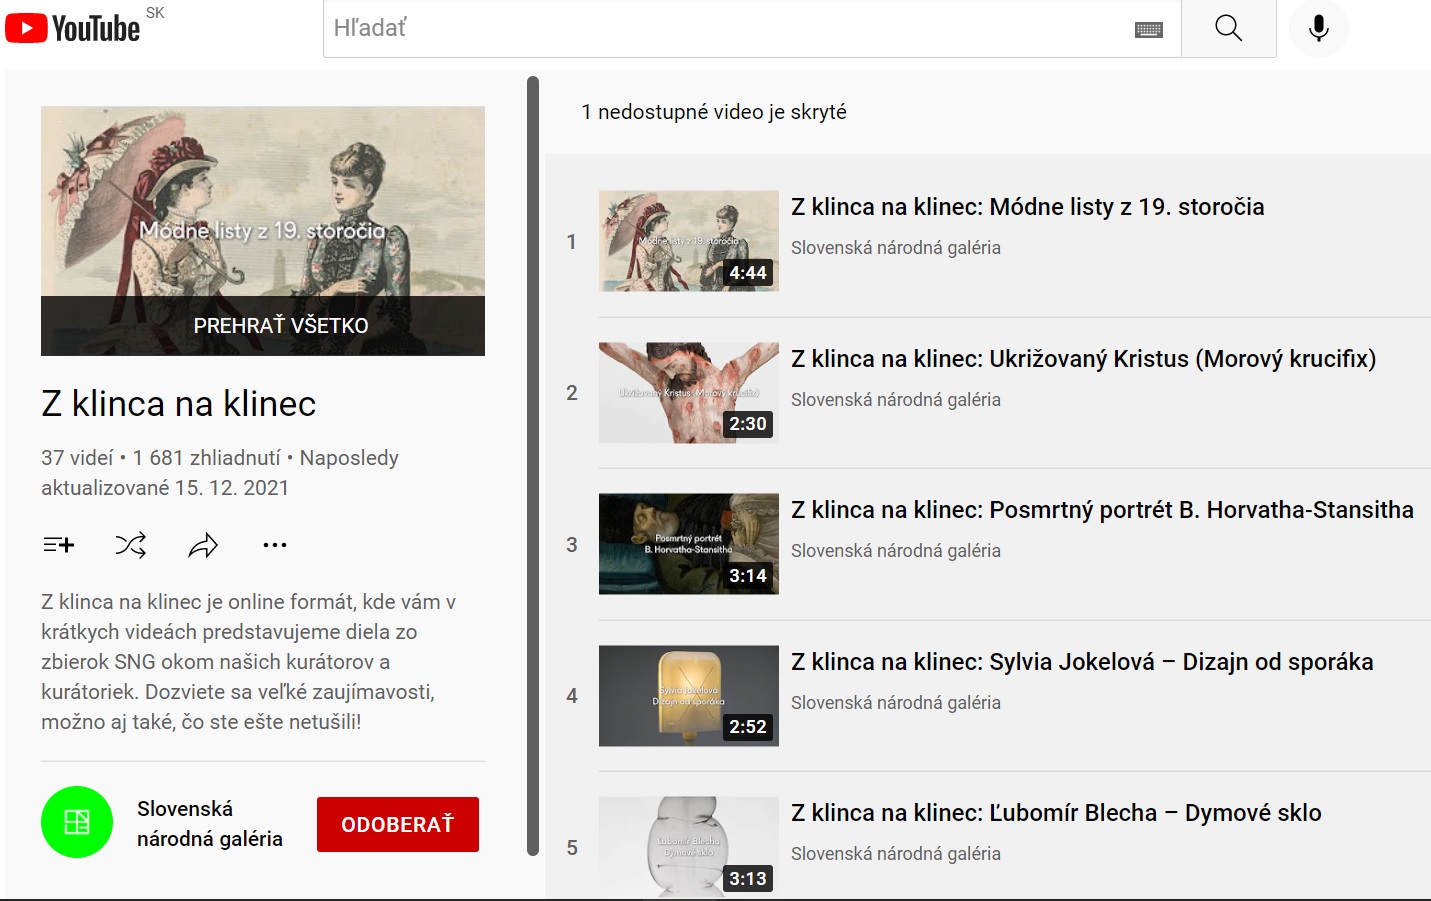Subscribe using the ODOBERAŤ button

[398, 824]
